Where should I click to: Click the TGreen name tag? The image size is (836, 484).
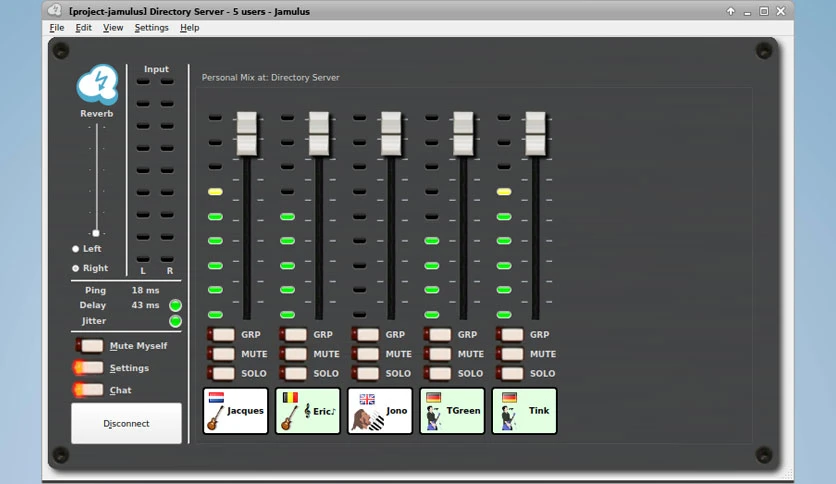coord(452,411)
